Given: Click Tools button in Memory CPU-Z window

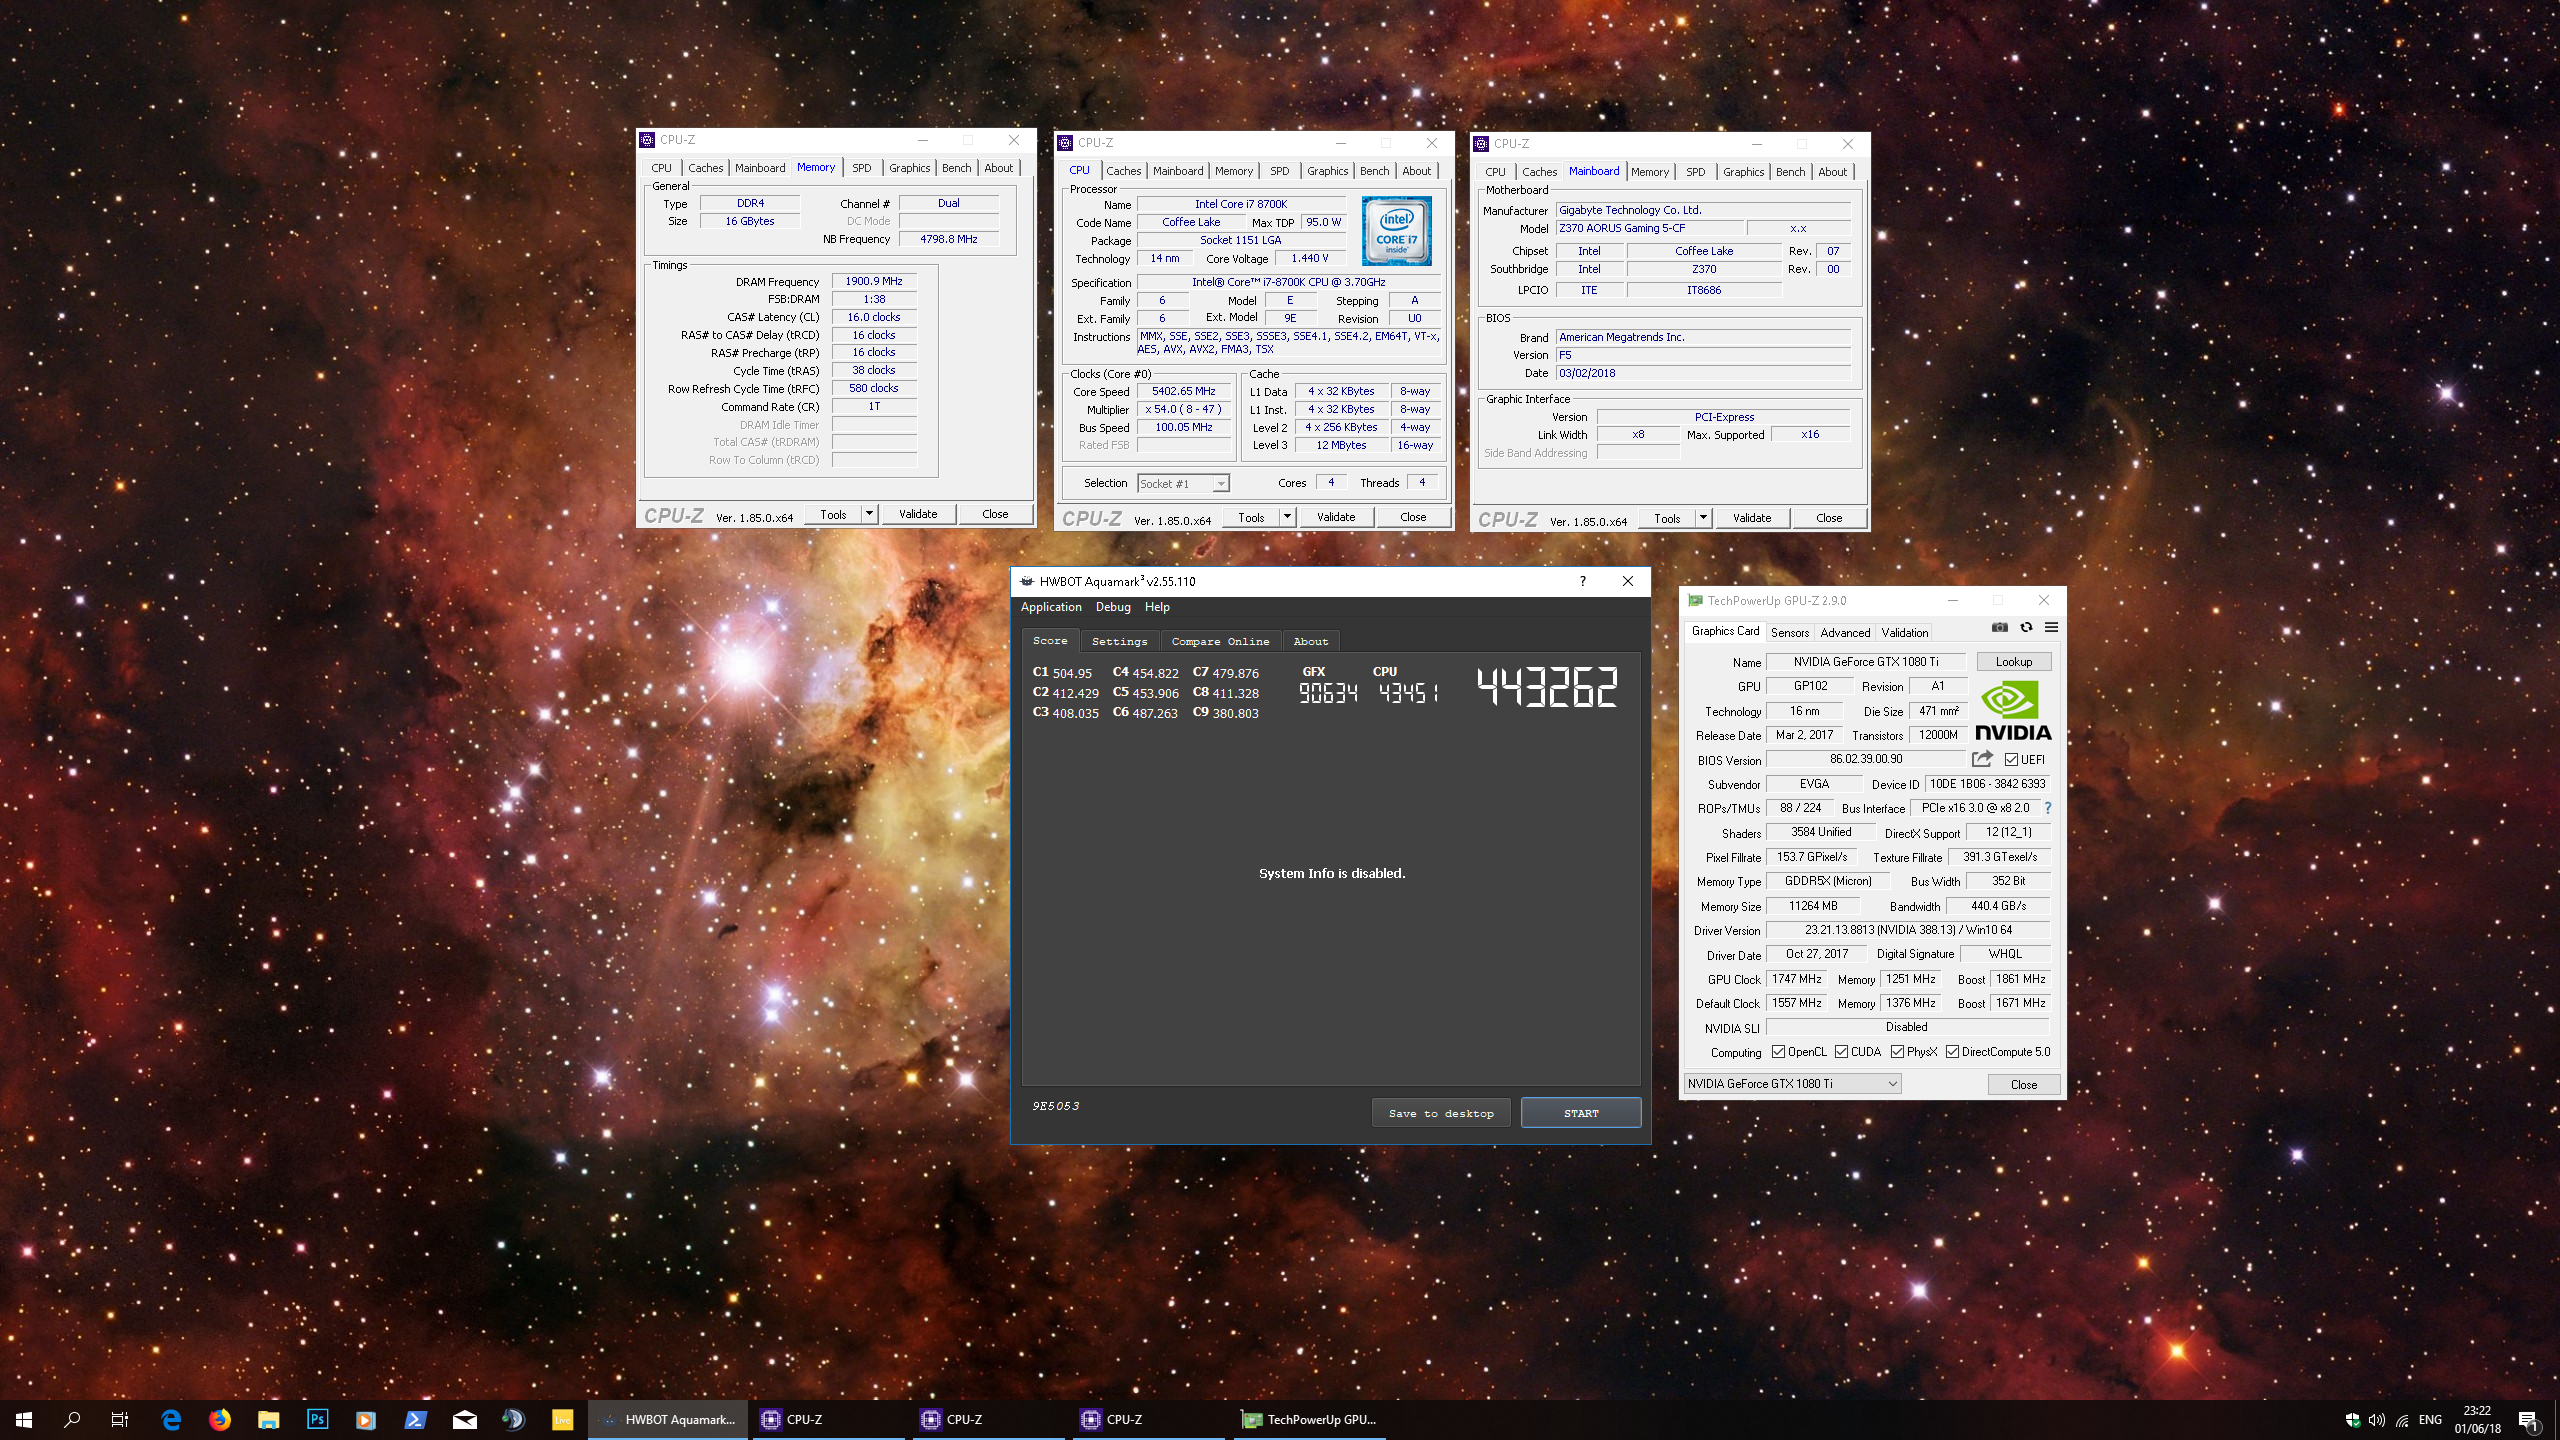Looking at the screenshot, I should (x=833, y=514).
